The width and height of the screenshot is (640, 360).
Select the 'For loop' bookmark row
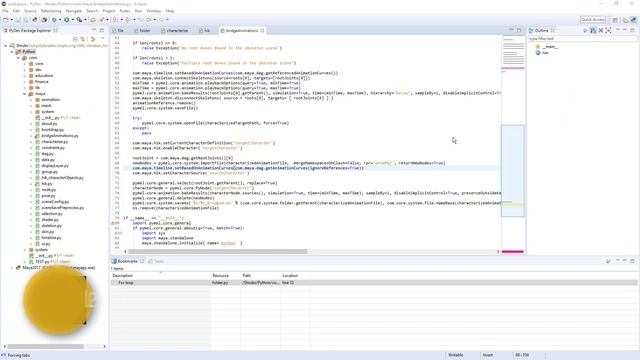pyautogui.click(x=373, y=282)
